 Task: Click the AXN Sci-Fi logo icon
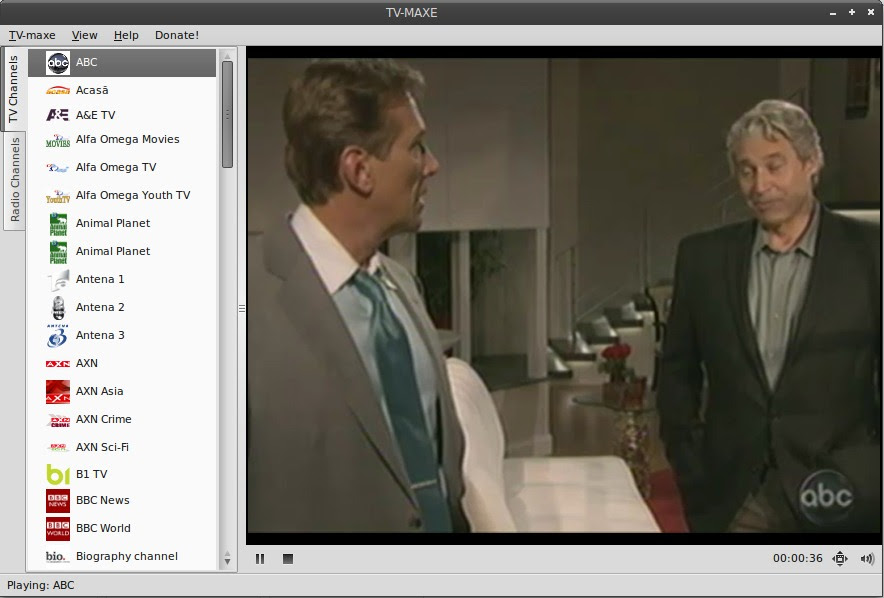point(58,448)
